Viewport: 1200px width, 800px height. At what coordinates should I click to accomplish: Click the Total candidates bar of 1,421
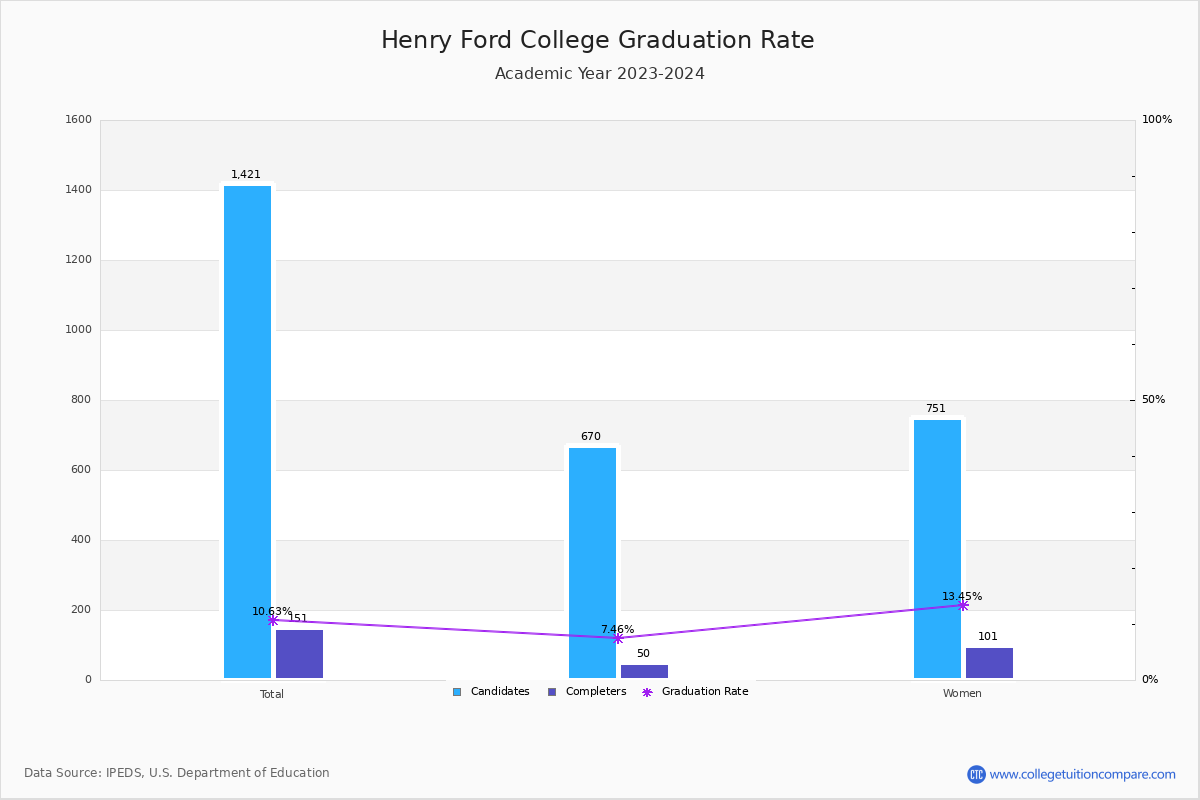247,430
